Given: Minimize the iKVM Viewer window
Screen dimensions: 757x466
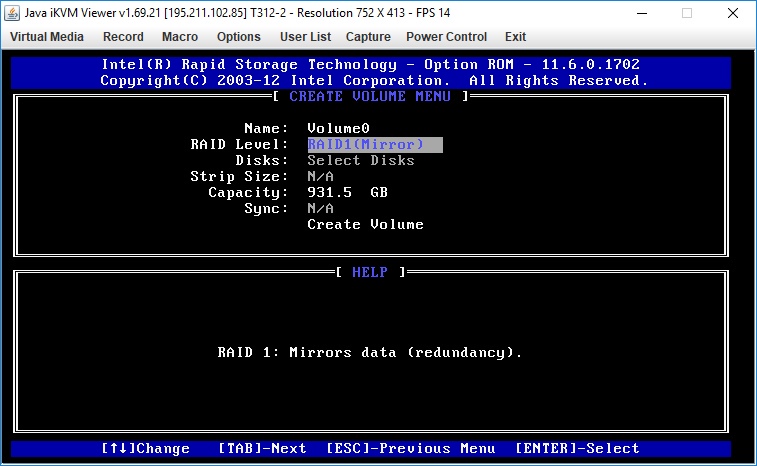Looking at the screenshot, I should (642, 13).
